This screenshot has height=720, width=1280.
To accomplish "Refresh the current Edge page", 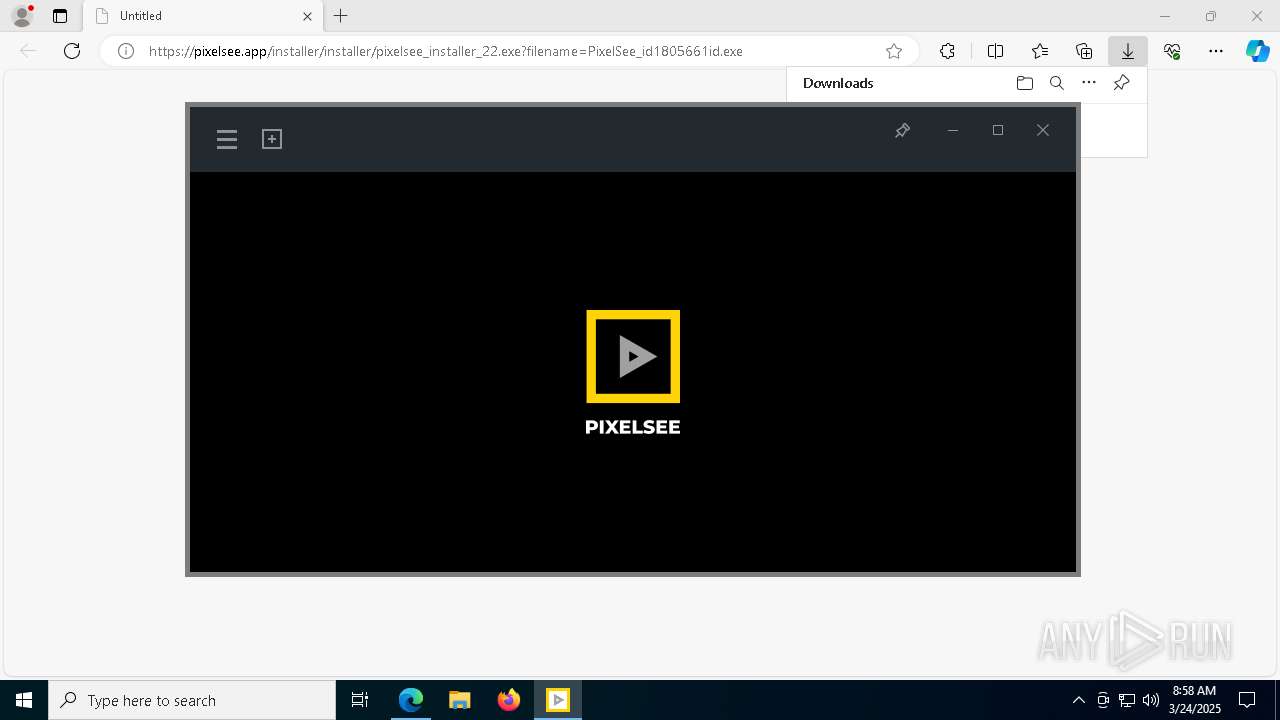I will pos(72,51).
